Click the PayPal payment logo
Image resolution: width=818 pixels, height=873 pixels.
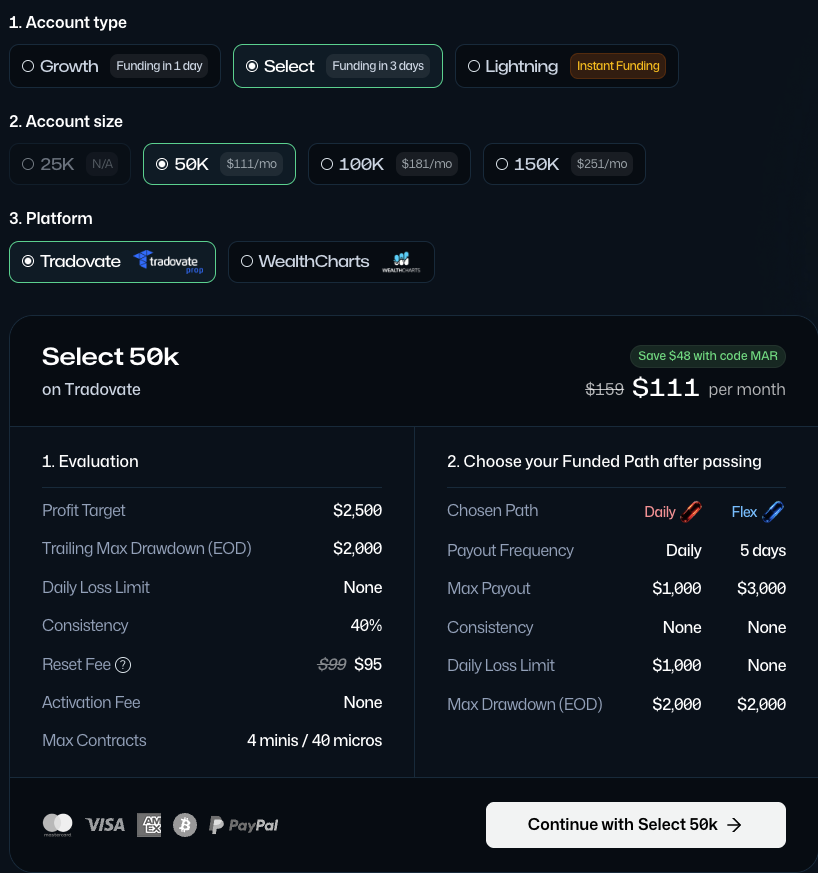pos(243,825)
